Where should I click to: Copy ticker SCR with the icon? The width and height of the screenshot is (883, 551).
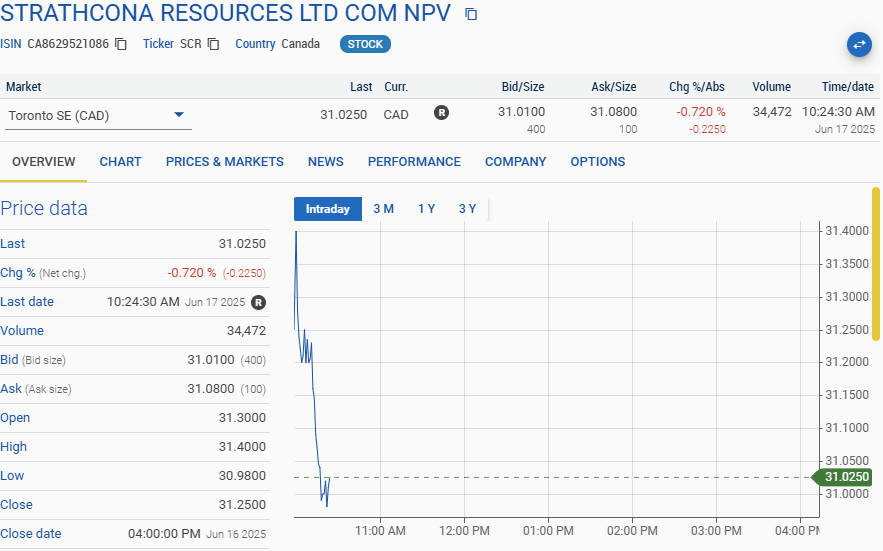213,44
